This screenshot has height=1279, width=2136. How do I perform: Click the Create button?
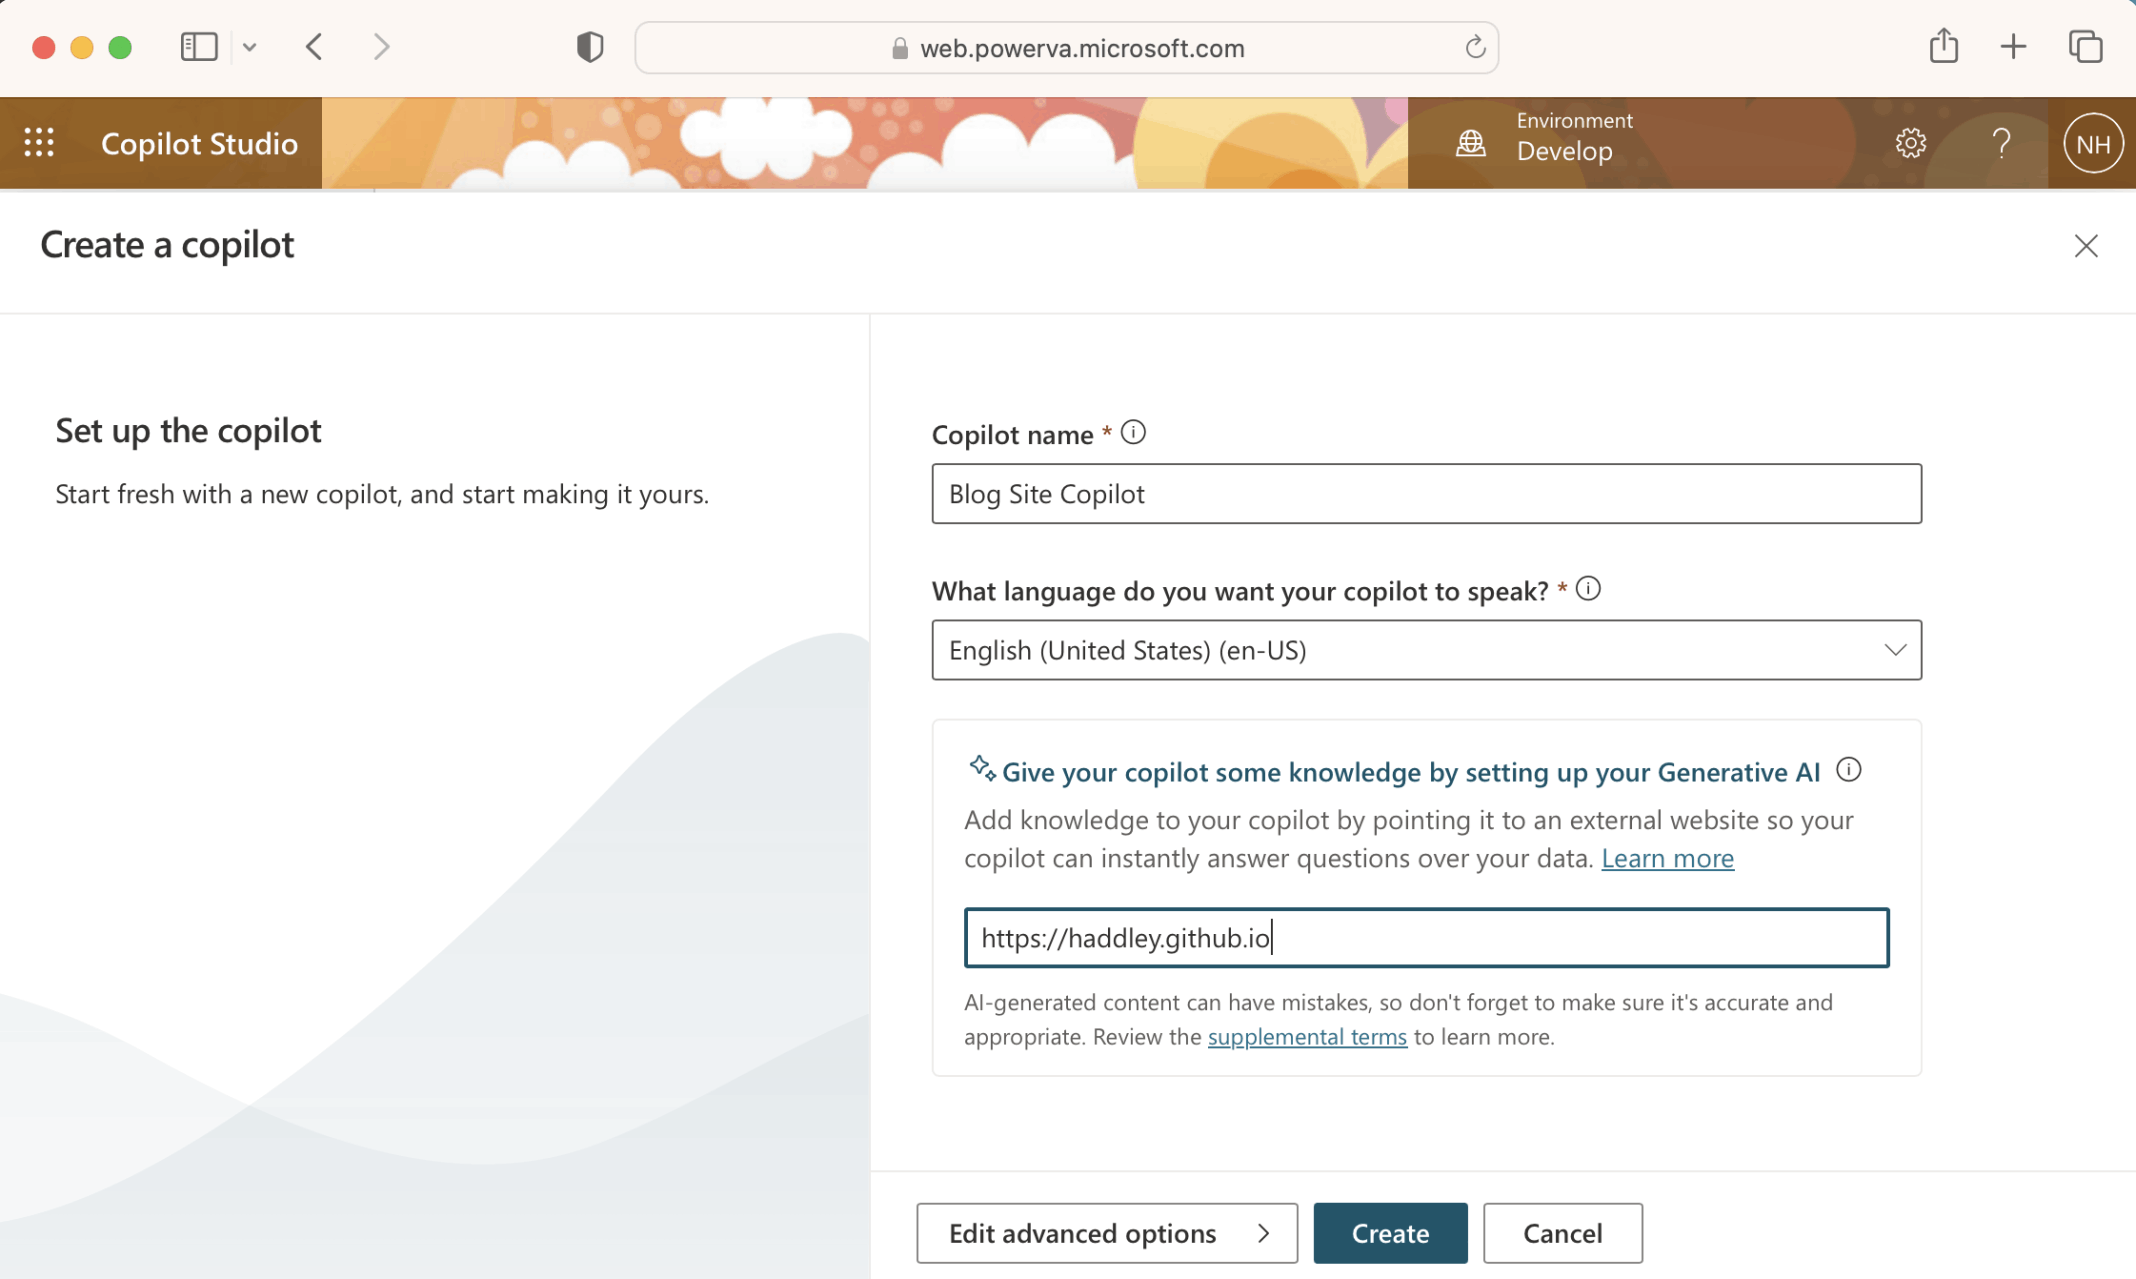pyautogui.click(x=1389, y=1233)
